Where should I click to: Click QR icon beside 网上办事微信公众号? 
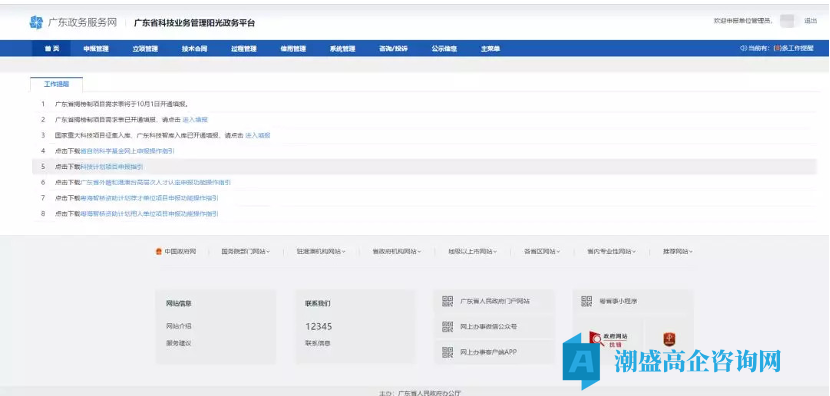(x=447, y=327)
